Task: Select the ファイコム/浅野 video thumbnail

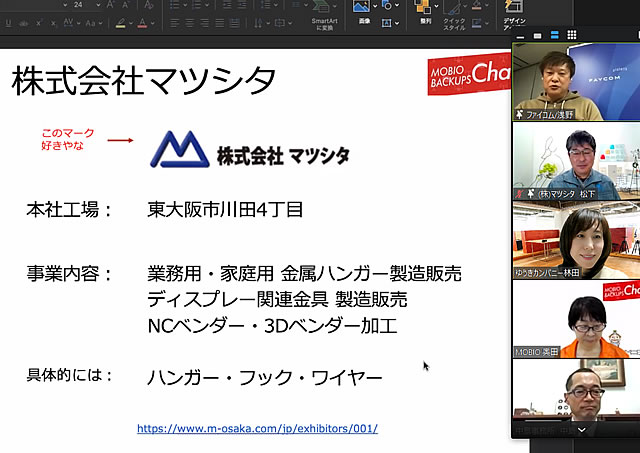Action: click(576, 82)
